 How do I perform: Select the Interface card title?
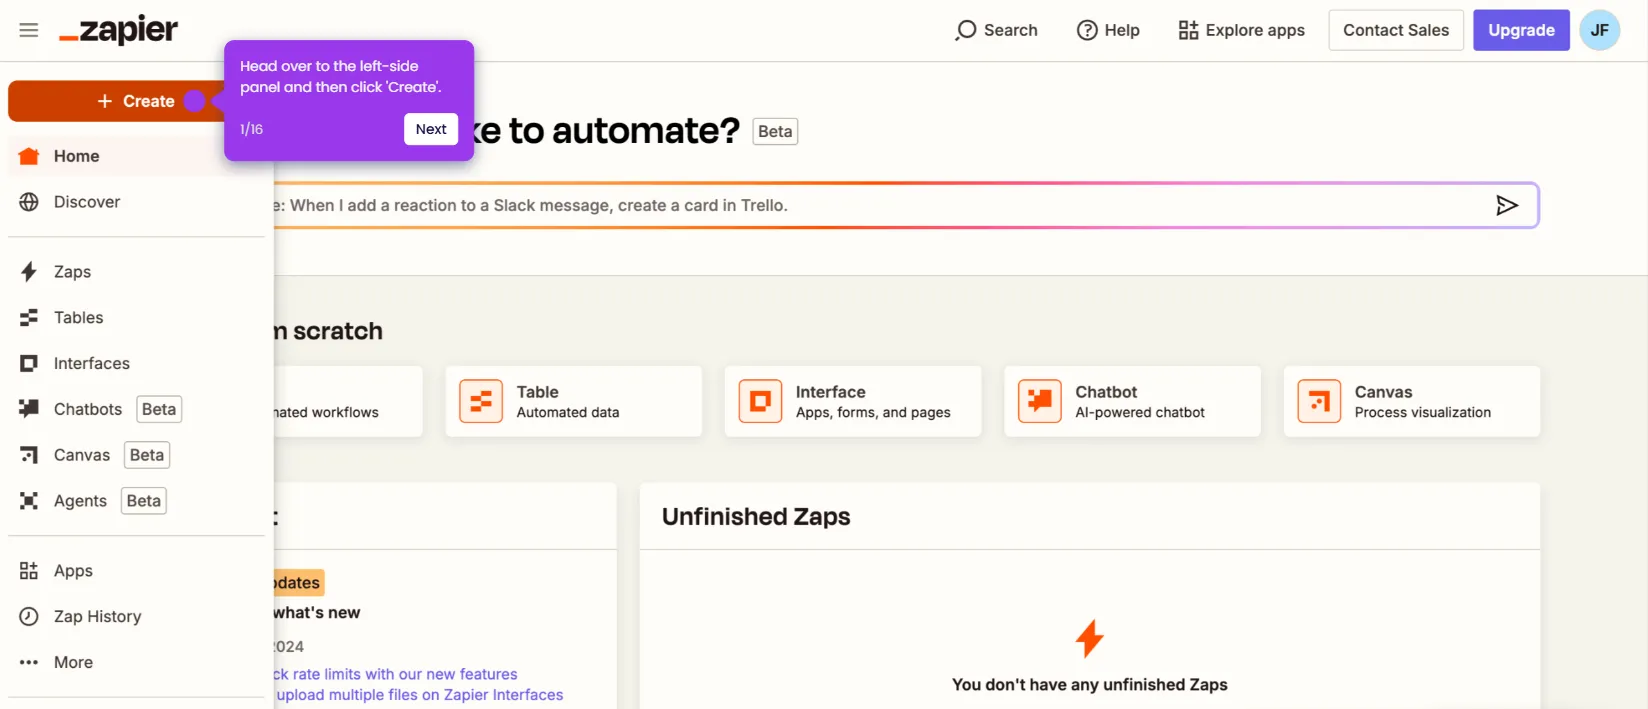tap(831, 392)
